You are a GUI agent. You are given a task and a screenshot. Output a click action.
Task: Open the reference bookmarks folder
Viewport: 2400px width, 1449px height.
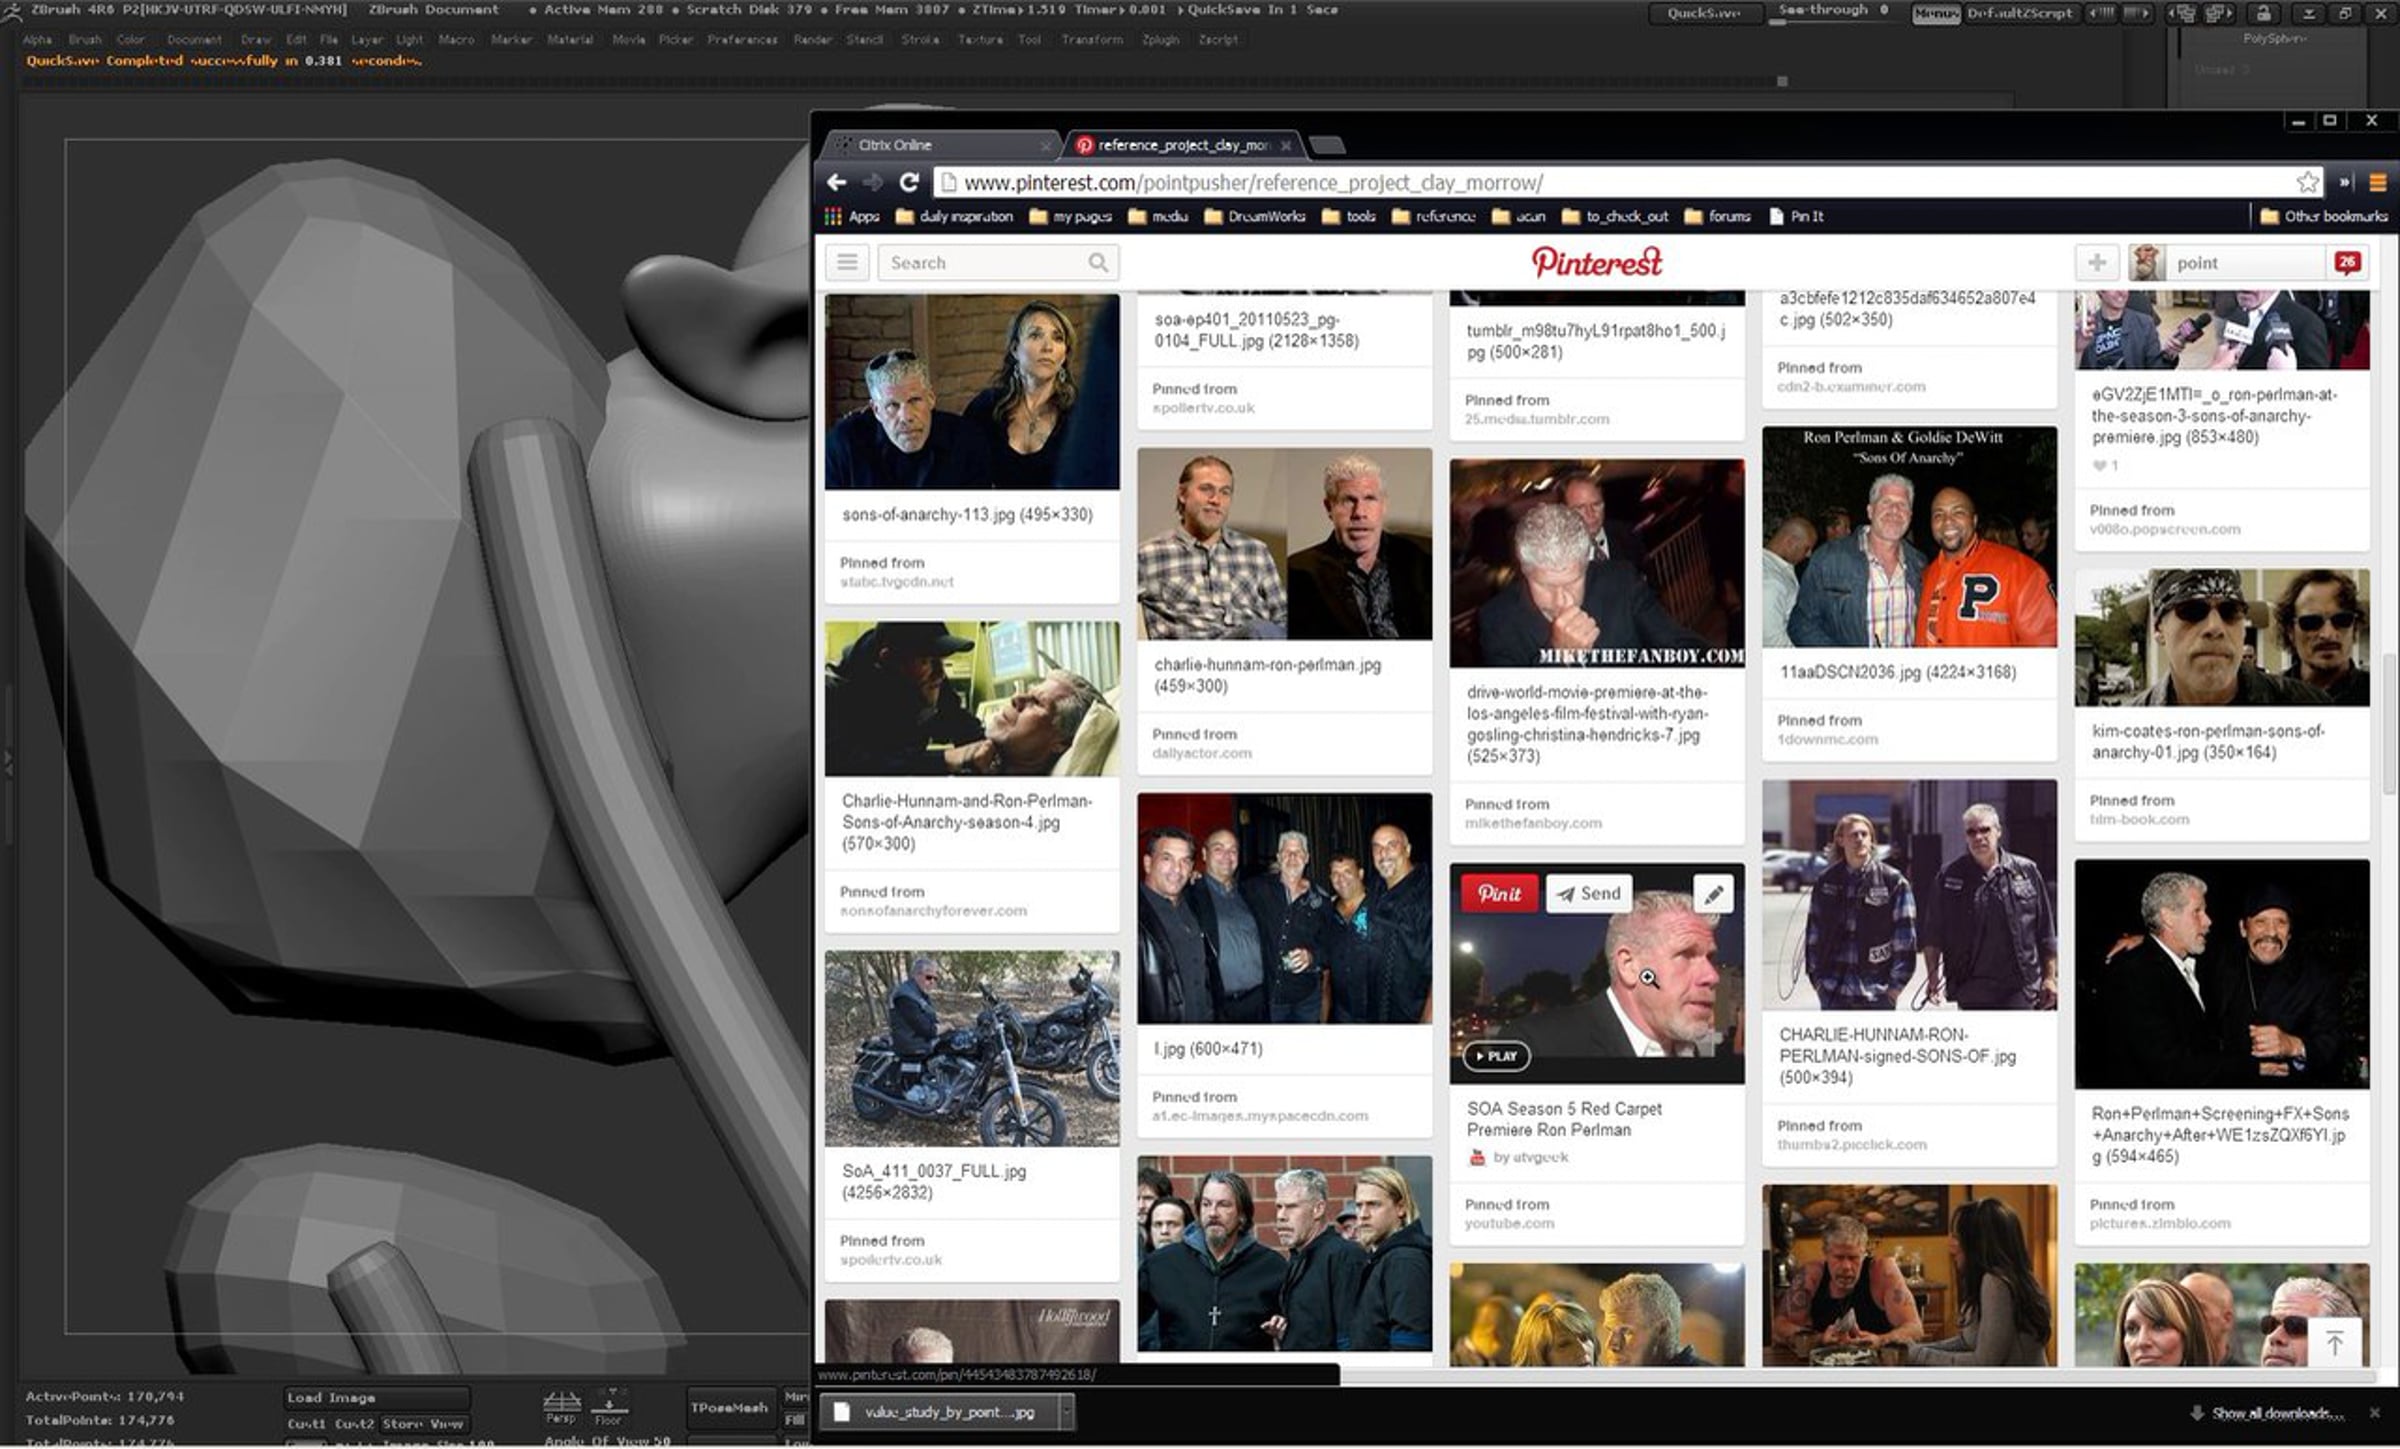[x=1434, y=216]
